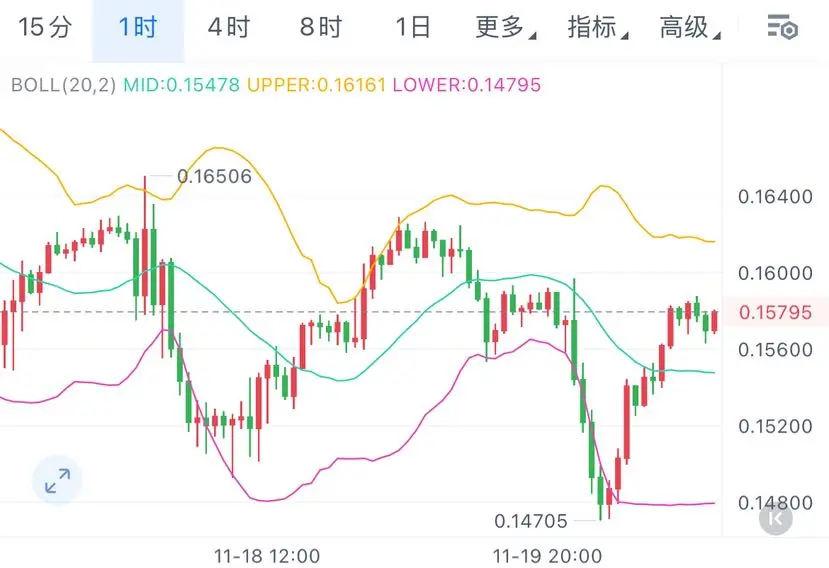Screen dimensions: 829x568
Task: Click the low marker 0.14705
Action: click(531, 521)
